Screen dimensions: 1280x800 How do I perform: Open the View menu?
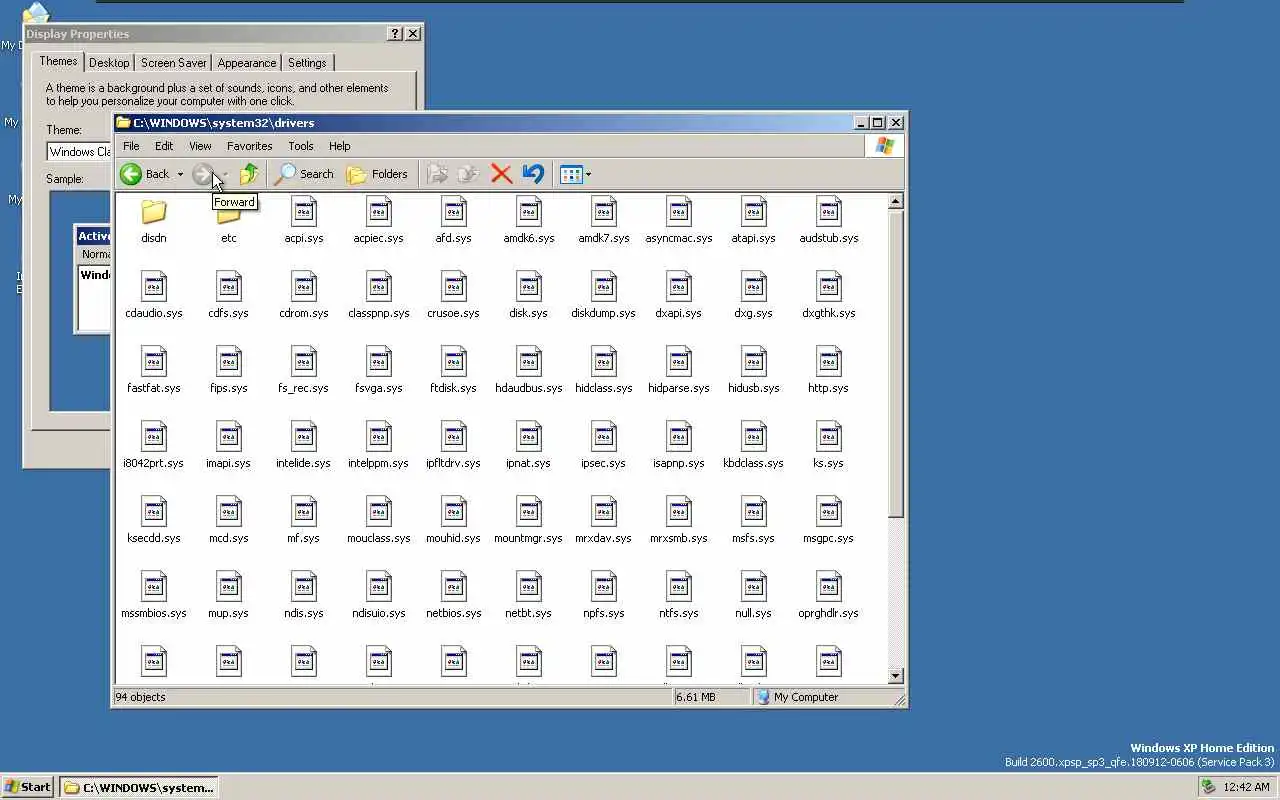(200, 146)
